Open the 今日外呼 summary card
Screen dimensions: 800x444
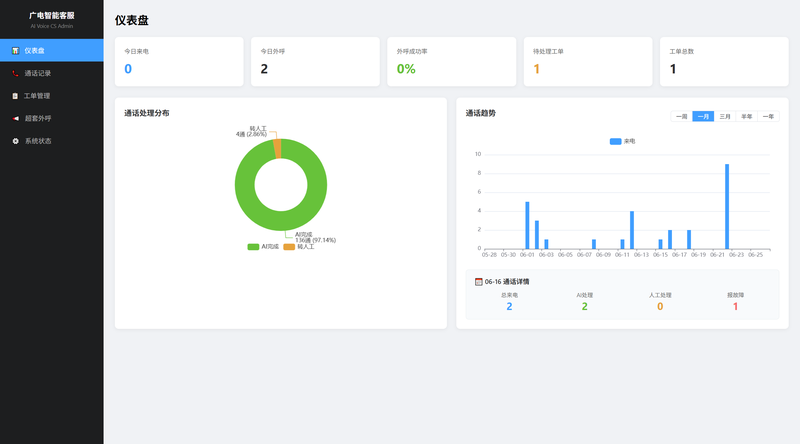click(x=315, y=61)
